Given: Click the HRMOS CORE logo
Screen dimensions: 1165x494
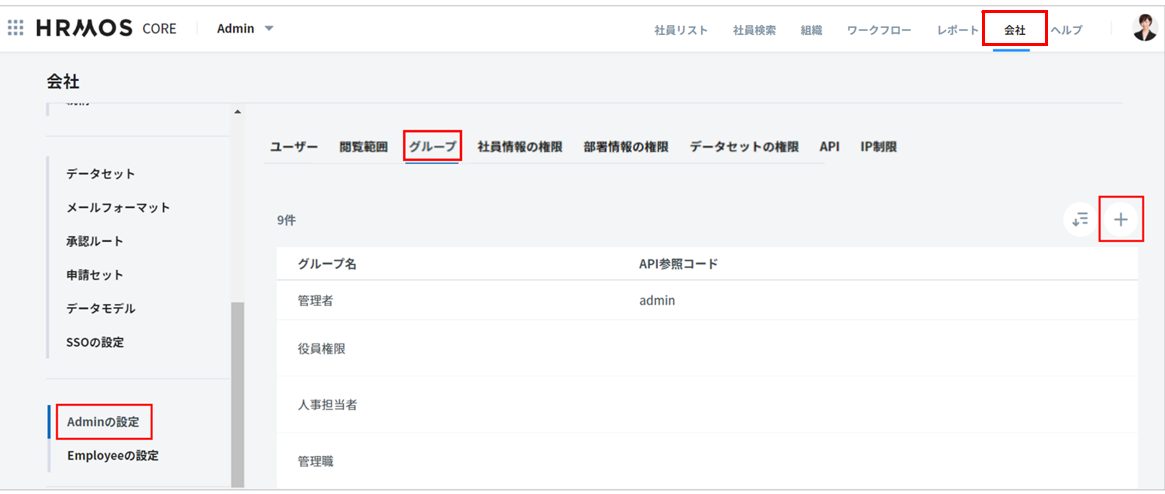Looking at the screenshot, I should [106, 28].
